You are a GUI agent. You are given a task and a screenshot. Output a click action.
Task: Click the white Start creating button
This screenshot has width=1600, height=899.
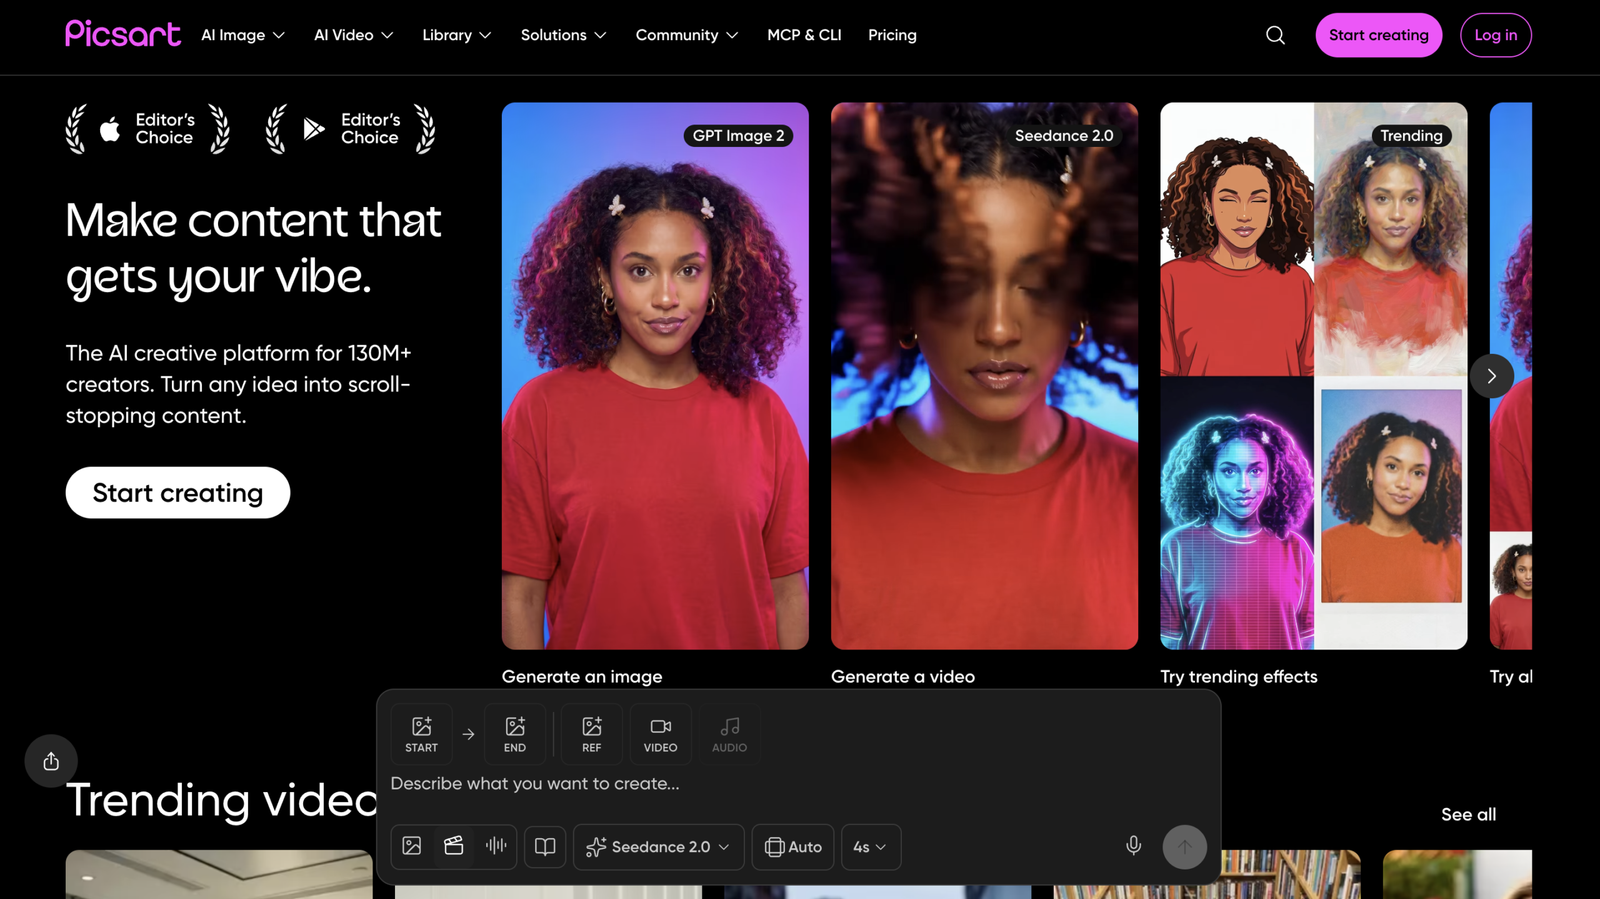tap(178, 493)
